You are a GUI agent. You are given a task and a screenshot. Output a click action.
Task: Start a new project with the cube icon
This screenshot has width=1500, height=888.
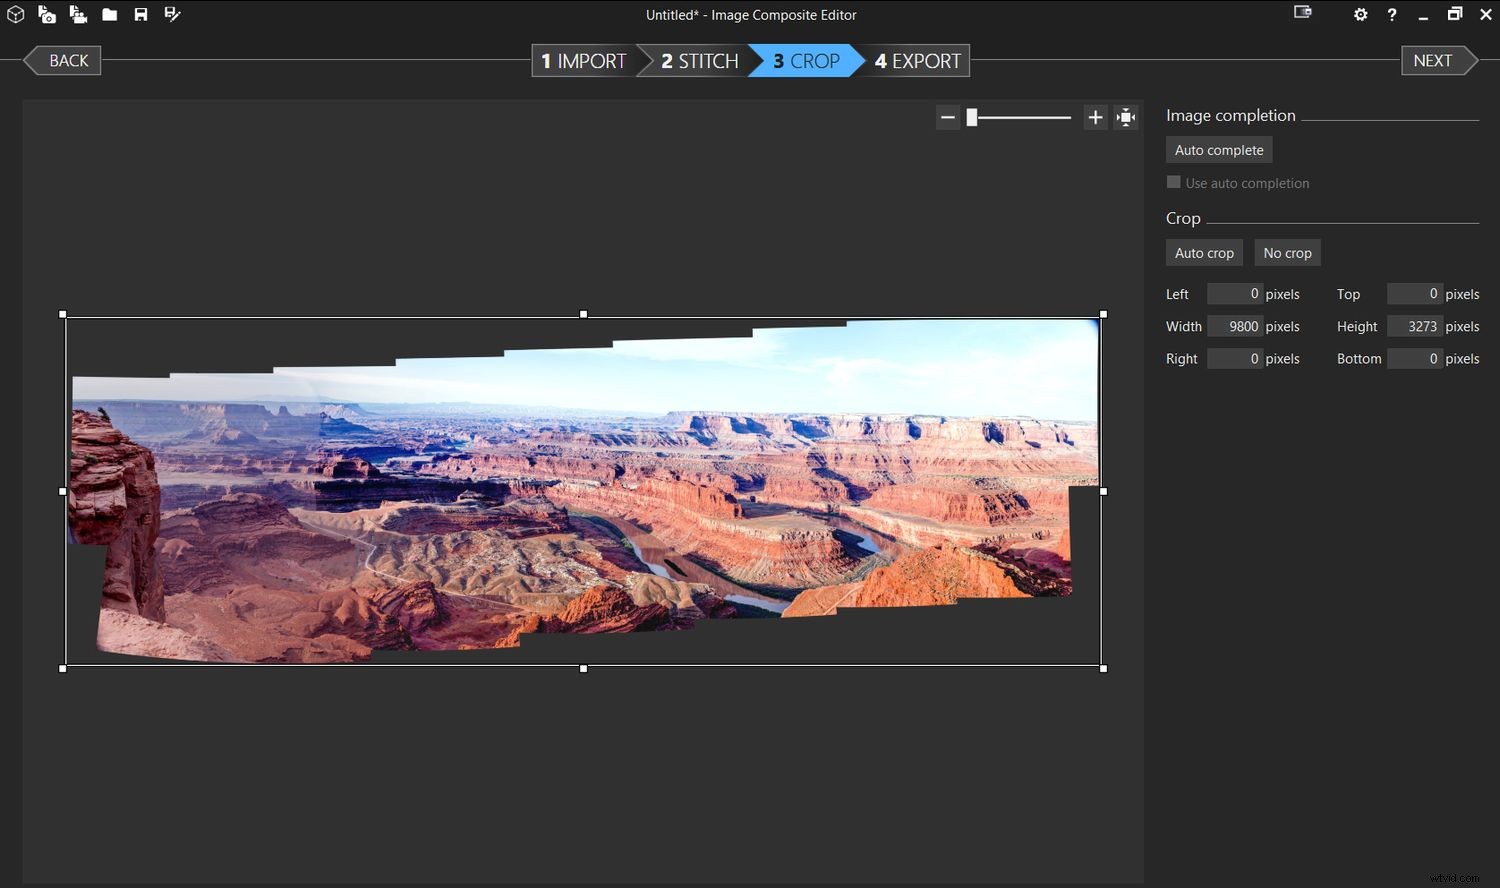pos(15,15)
